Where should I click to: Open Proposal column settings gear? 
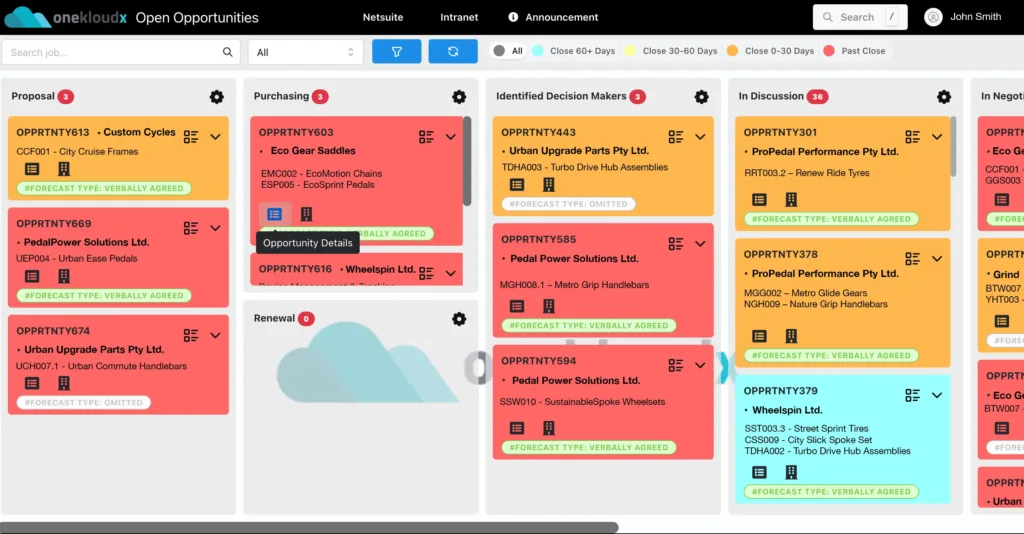217,97
